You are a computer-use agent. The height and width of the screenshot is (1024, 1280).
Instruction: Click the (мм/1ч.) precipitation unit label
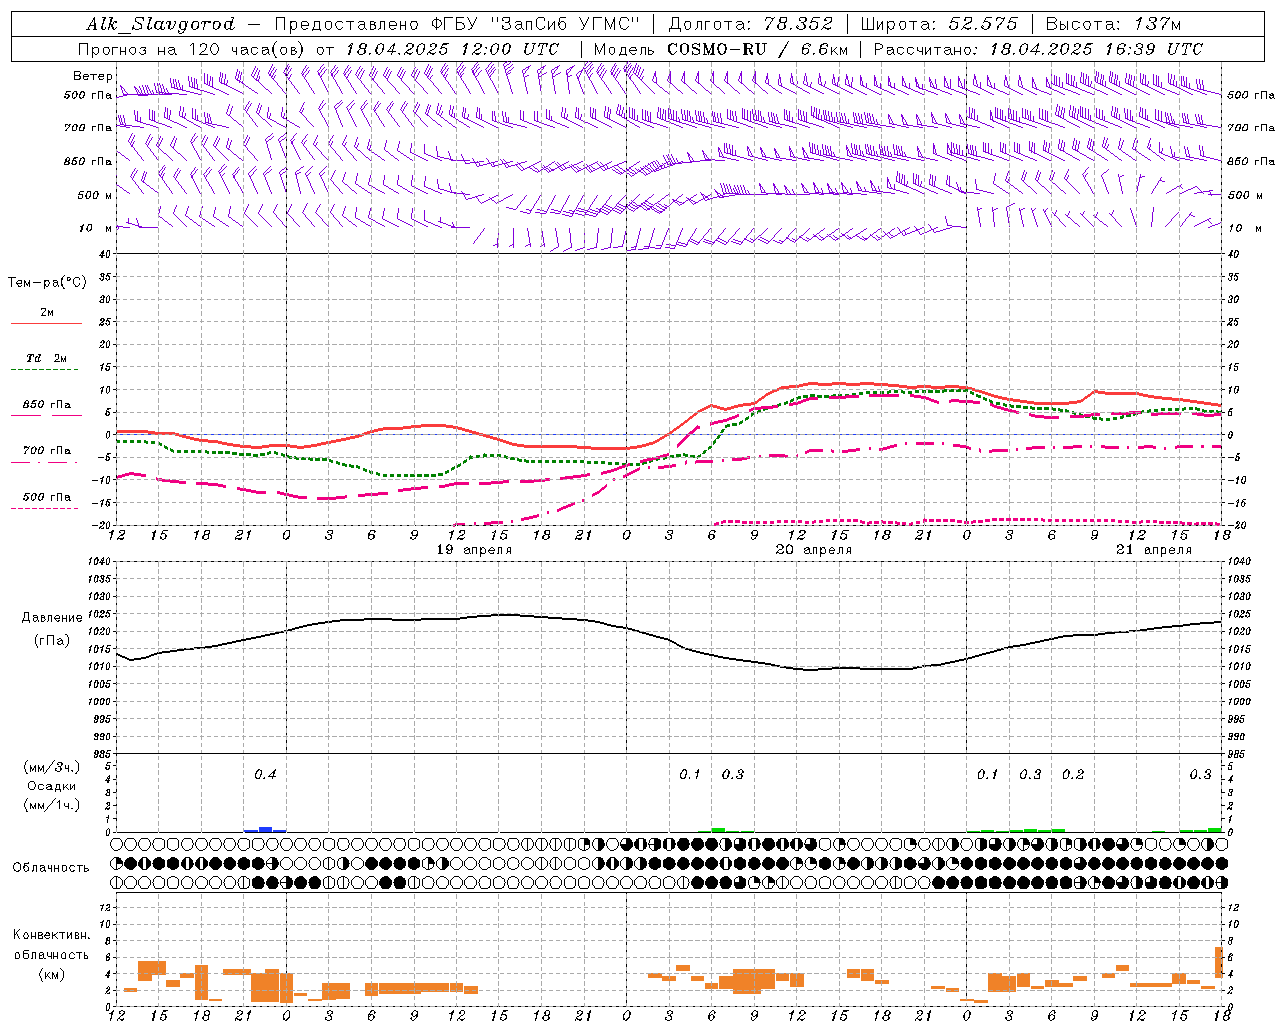tap(52, 805)
